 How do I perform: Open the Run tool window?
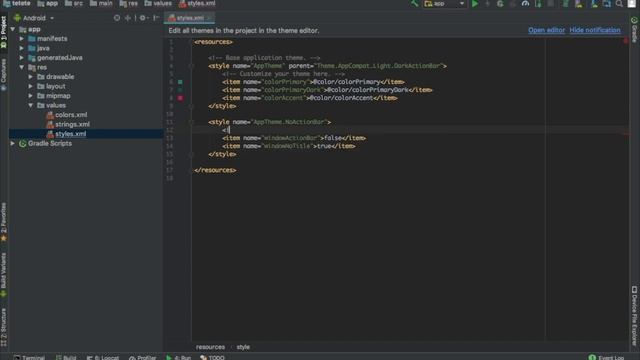[178, 357]
